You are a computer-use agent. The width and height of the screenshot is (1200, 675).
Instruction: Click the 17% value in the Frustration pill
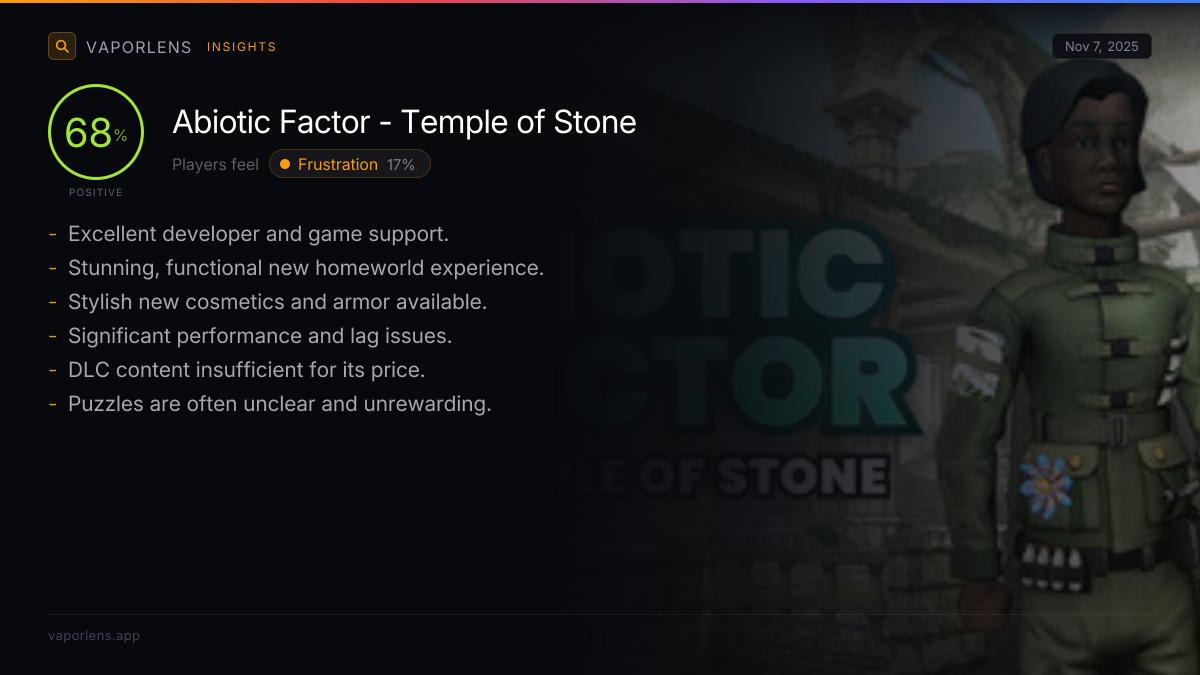tap(401, 164)
